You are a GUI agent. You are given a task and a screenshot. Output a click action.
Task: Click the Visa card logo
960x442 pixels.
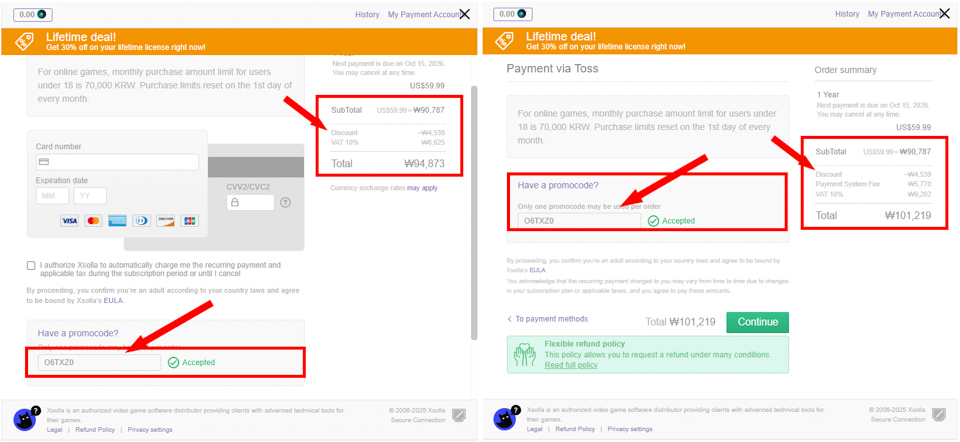point(70,221)
